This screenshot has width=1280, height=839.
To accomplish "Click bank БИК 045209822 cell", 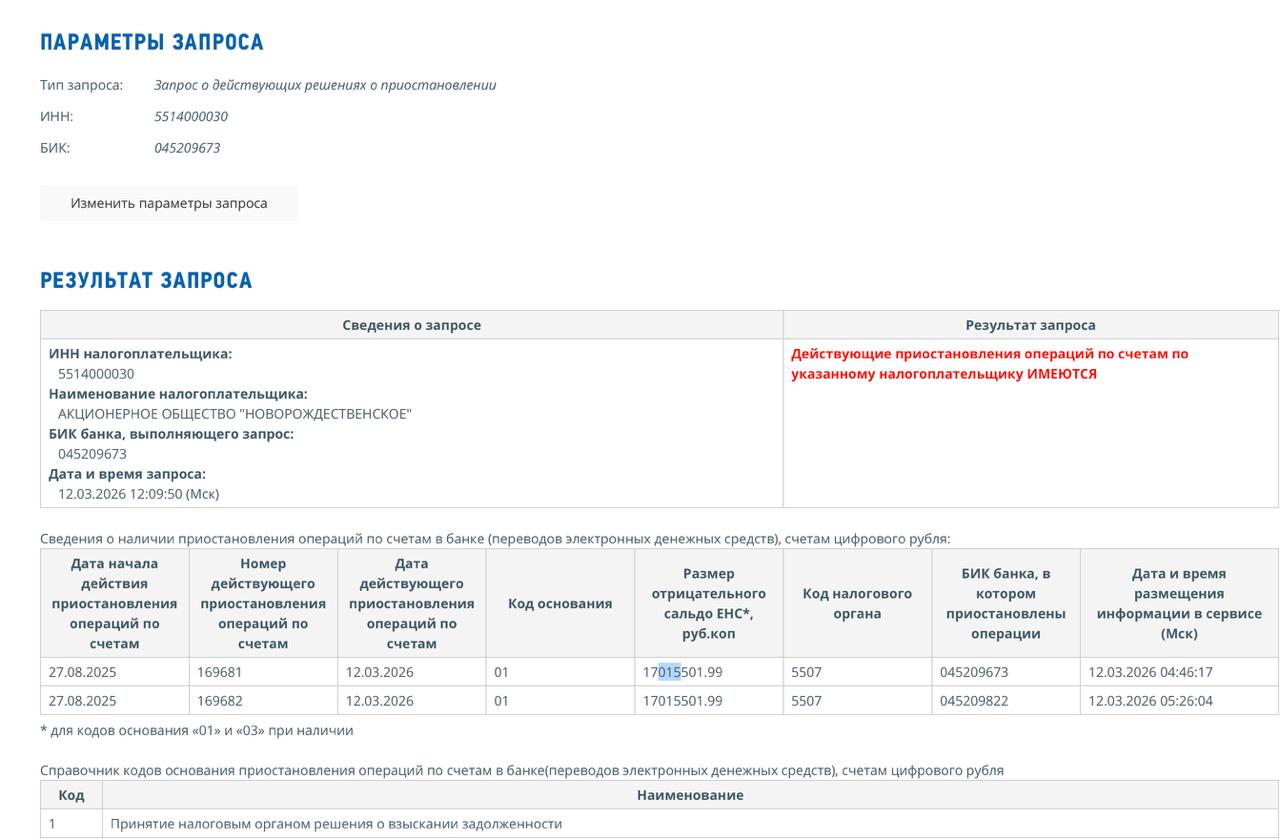I will (x=973, y=701).
